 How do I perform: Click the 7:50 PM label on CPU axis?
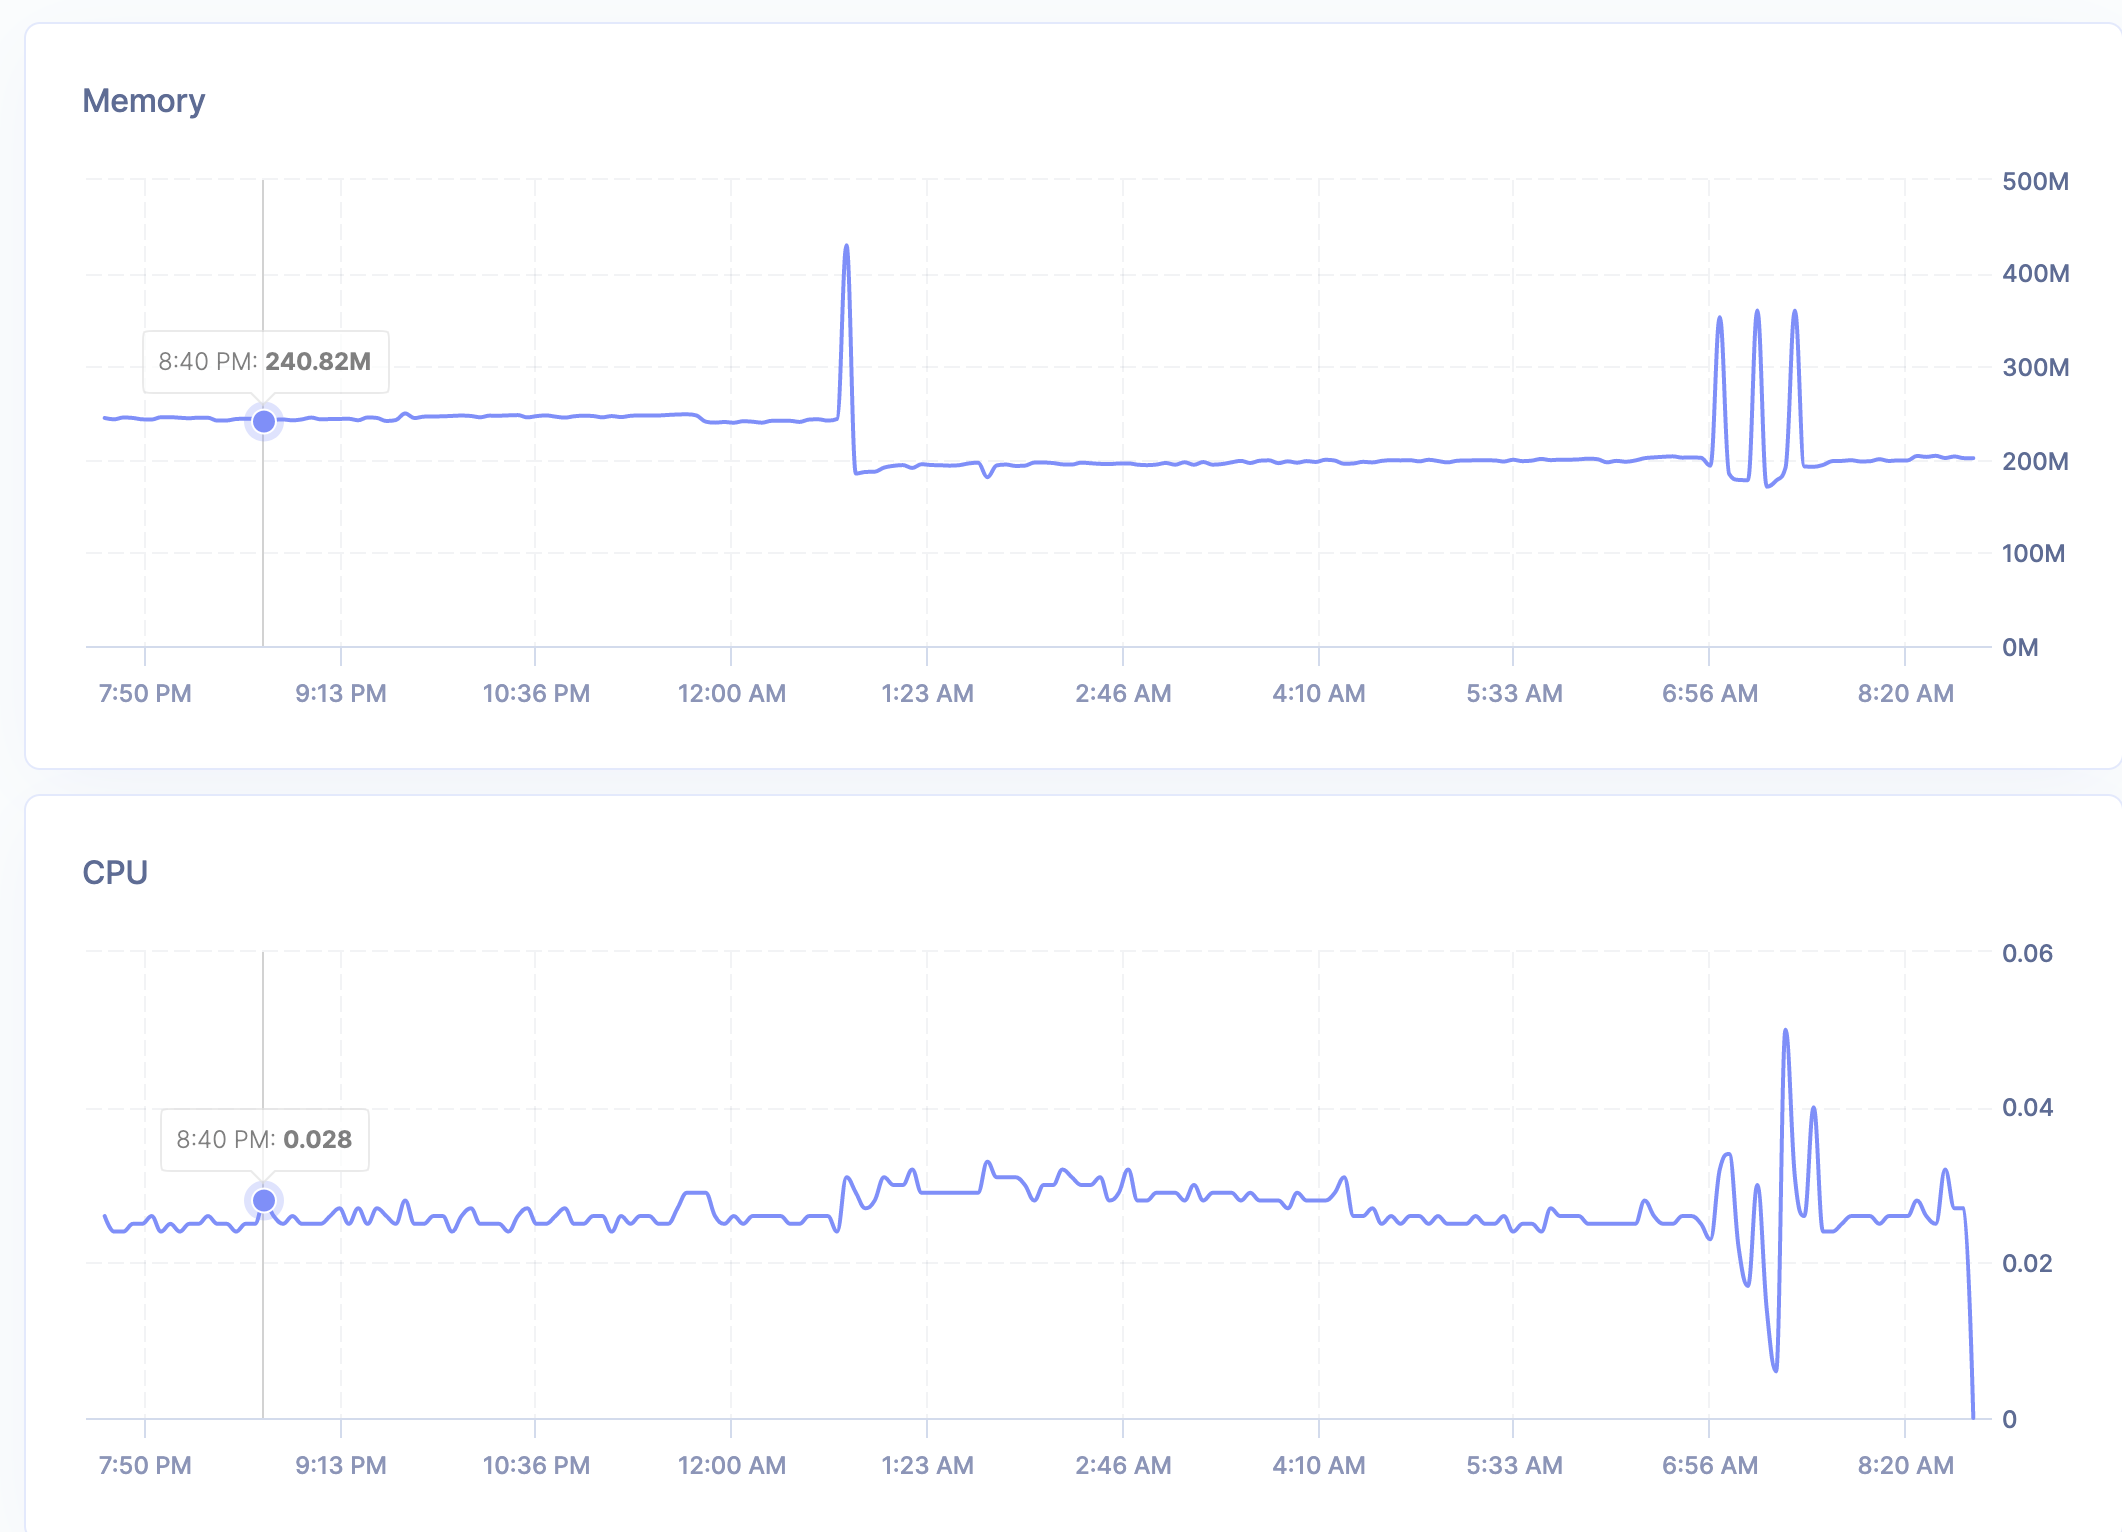[145, 1465]
